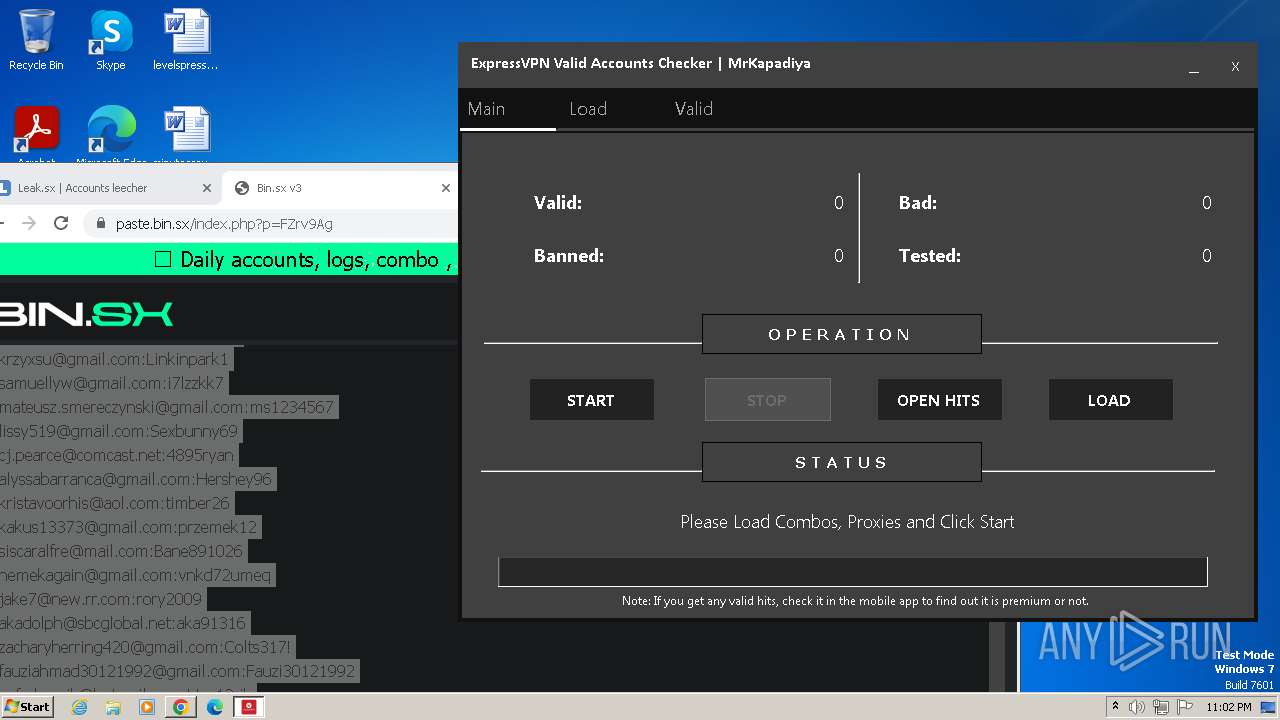Image resolution: width=1280 pixels, height=720 pixels.
Task: Tick the Daily accounts, logs, combo checkbox
Action: pyautogui.click(x=163, y=260)
